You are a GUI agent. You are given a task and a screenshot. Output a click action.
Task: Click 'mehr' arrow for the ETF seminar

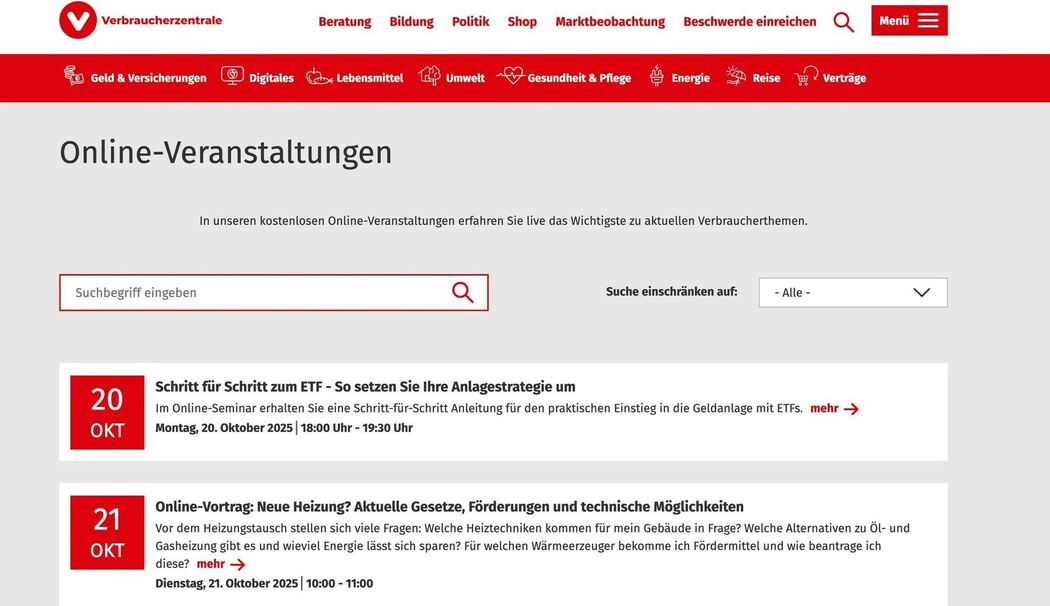(834, 409)
